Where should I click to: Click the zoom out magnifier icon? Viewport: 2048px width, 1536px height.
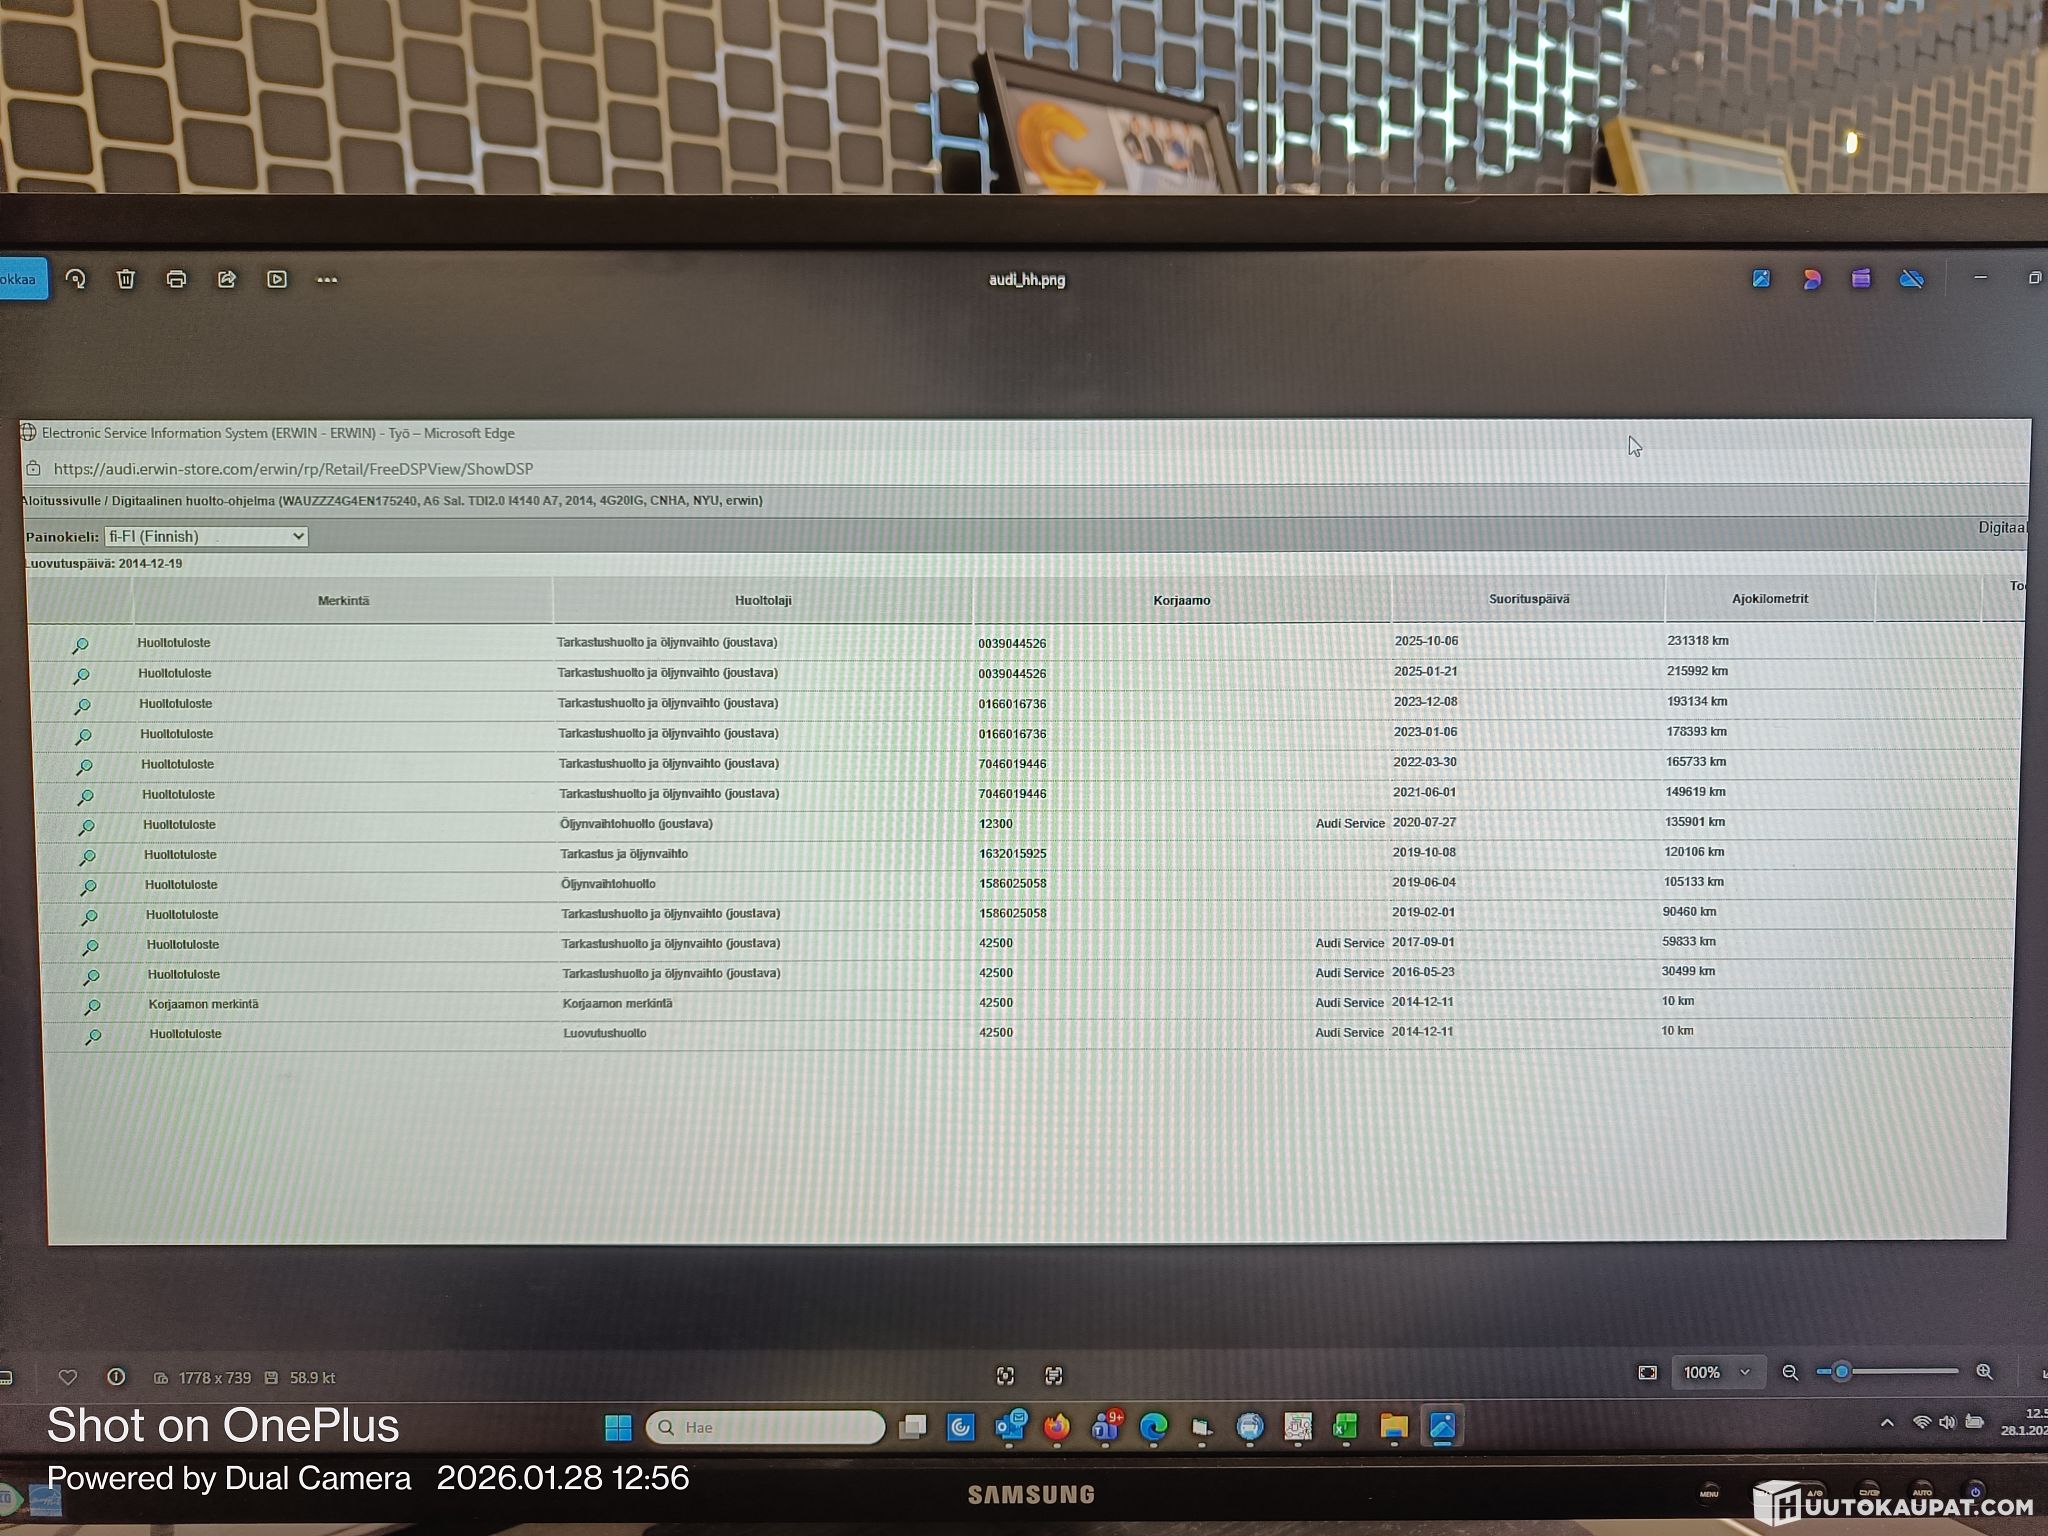(1790, 1372)
